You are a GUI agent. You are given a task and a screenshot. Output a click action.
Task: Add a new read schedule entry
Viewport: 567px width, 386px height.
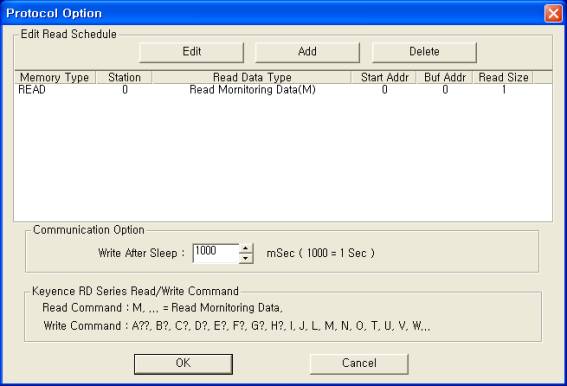pos(307,52)
